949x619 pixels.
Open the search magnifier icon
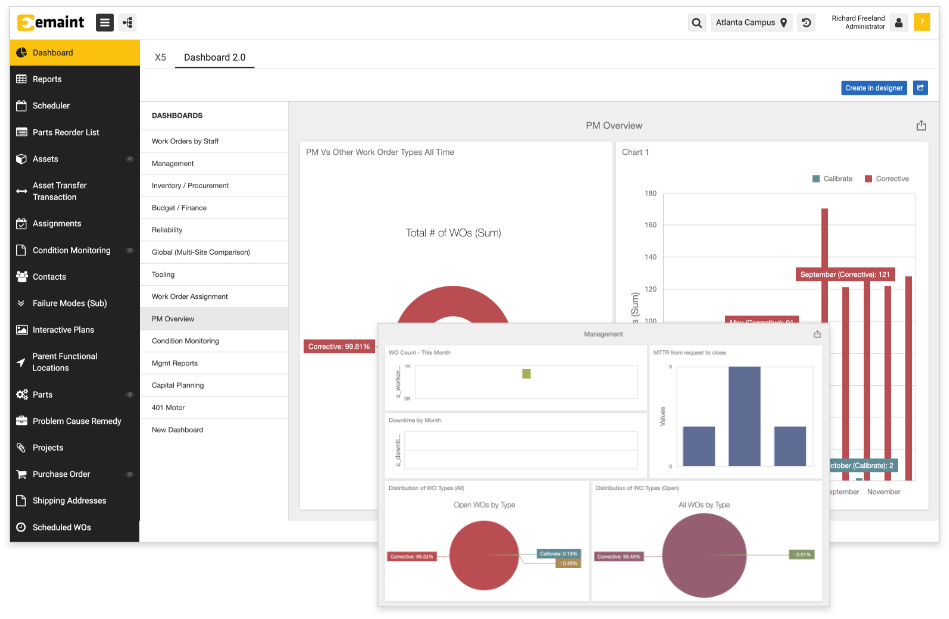(x=697, y=23)
